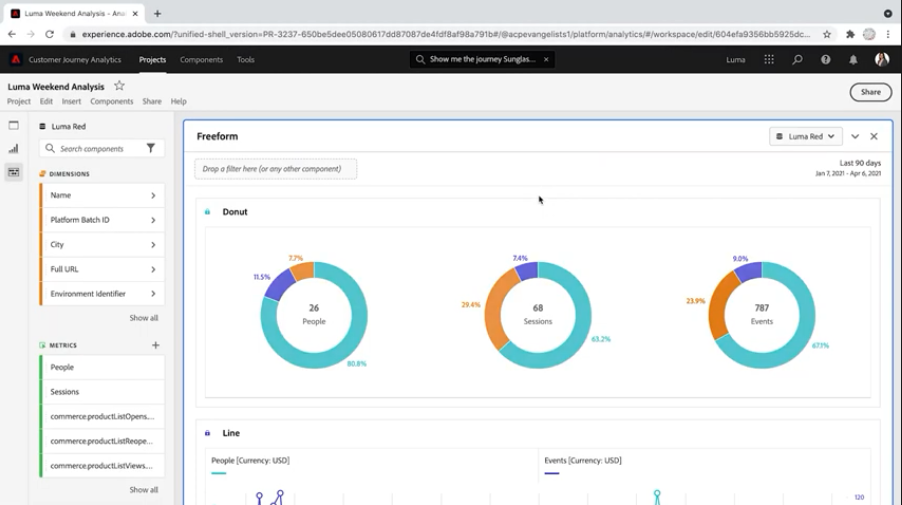Expand the Name dimension
Image resolution: width=902 pixels, height=505 pixels.
[153, 196]
